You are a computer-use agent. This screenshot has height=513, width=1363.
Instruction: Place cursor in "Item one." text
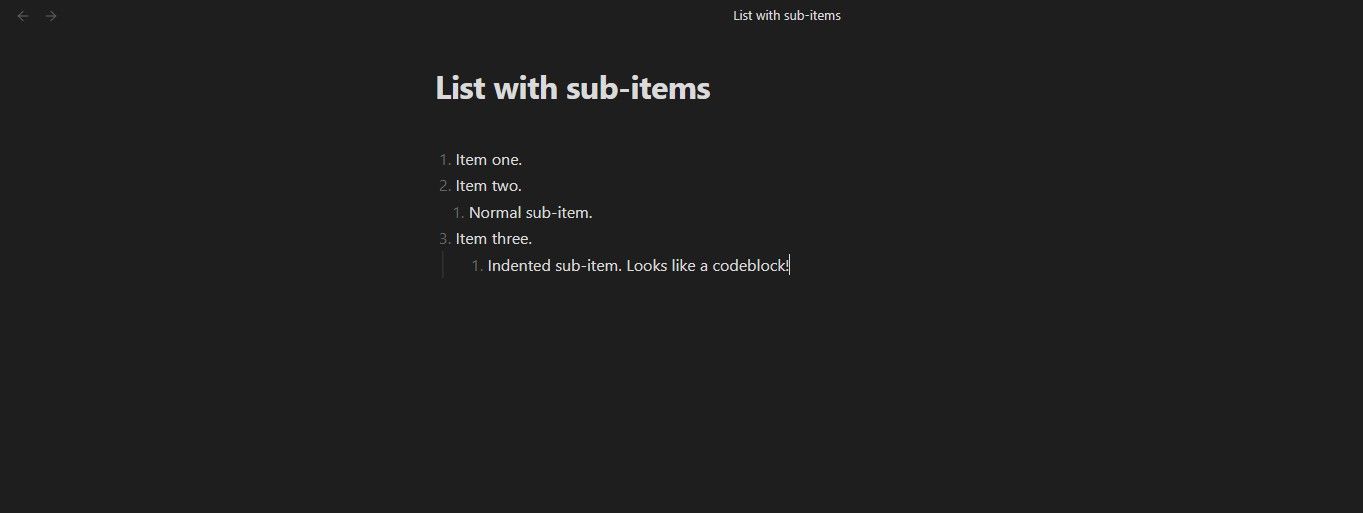point(489,160)
